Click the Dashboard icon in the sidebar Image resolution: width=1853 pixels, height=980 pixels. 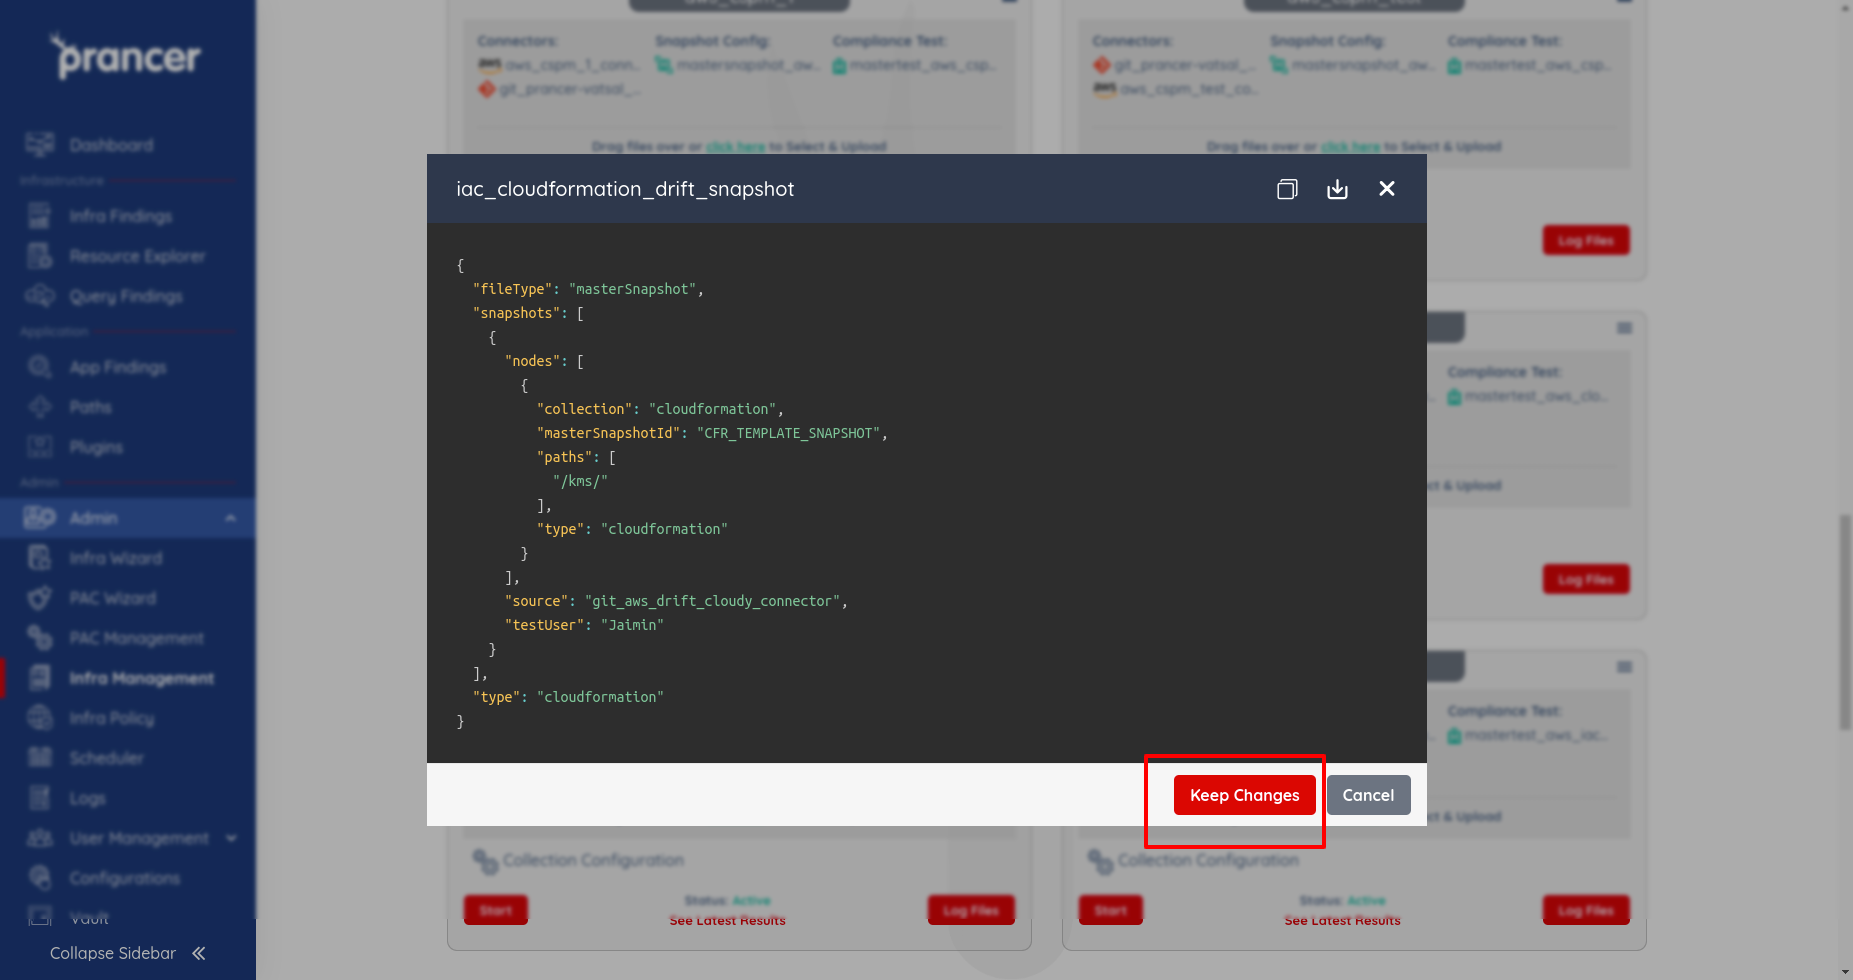pyautogui.click(x=40, y=144)
